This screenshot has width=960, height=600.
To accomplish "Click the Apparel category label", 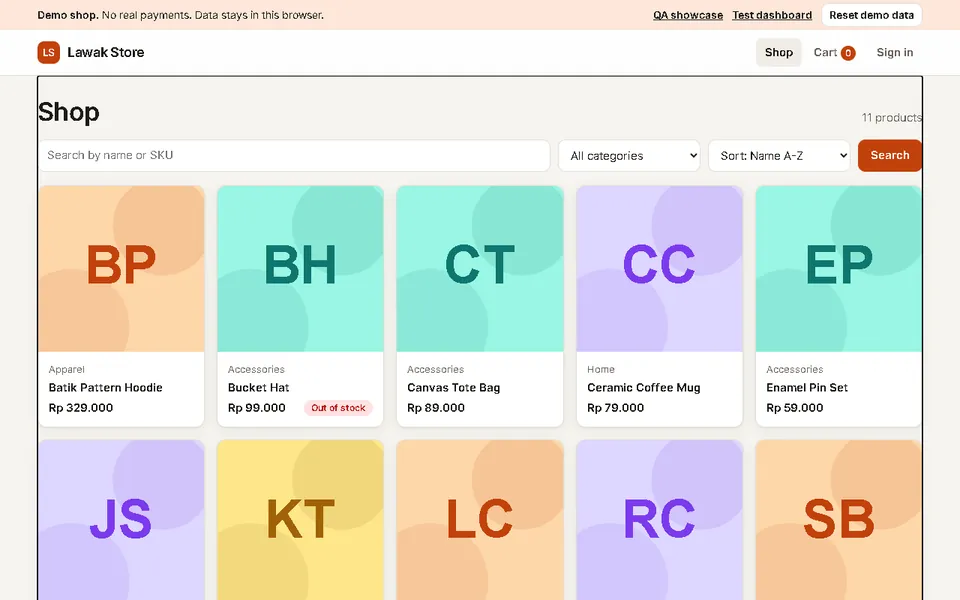I will click(x=67, y=370).
